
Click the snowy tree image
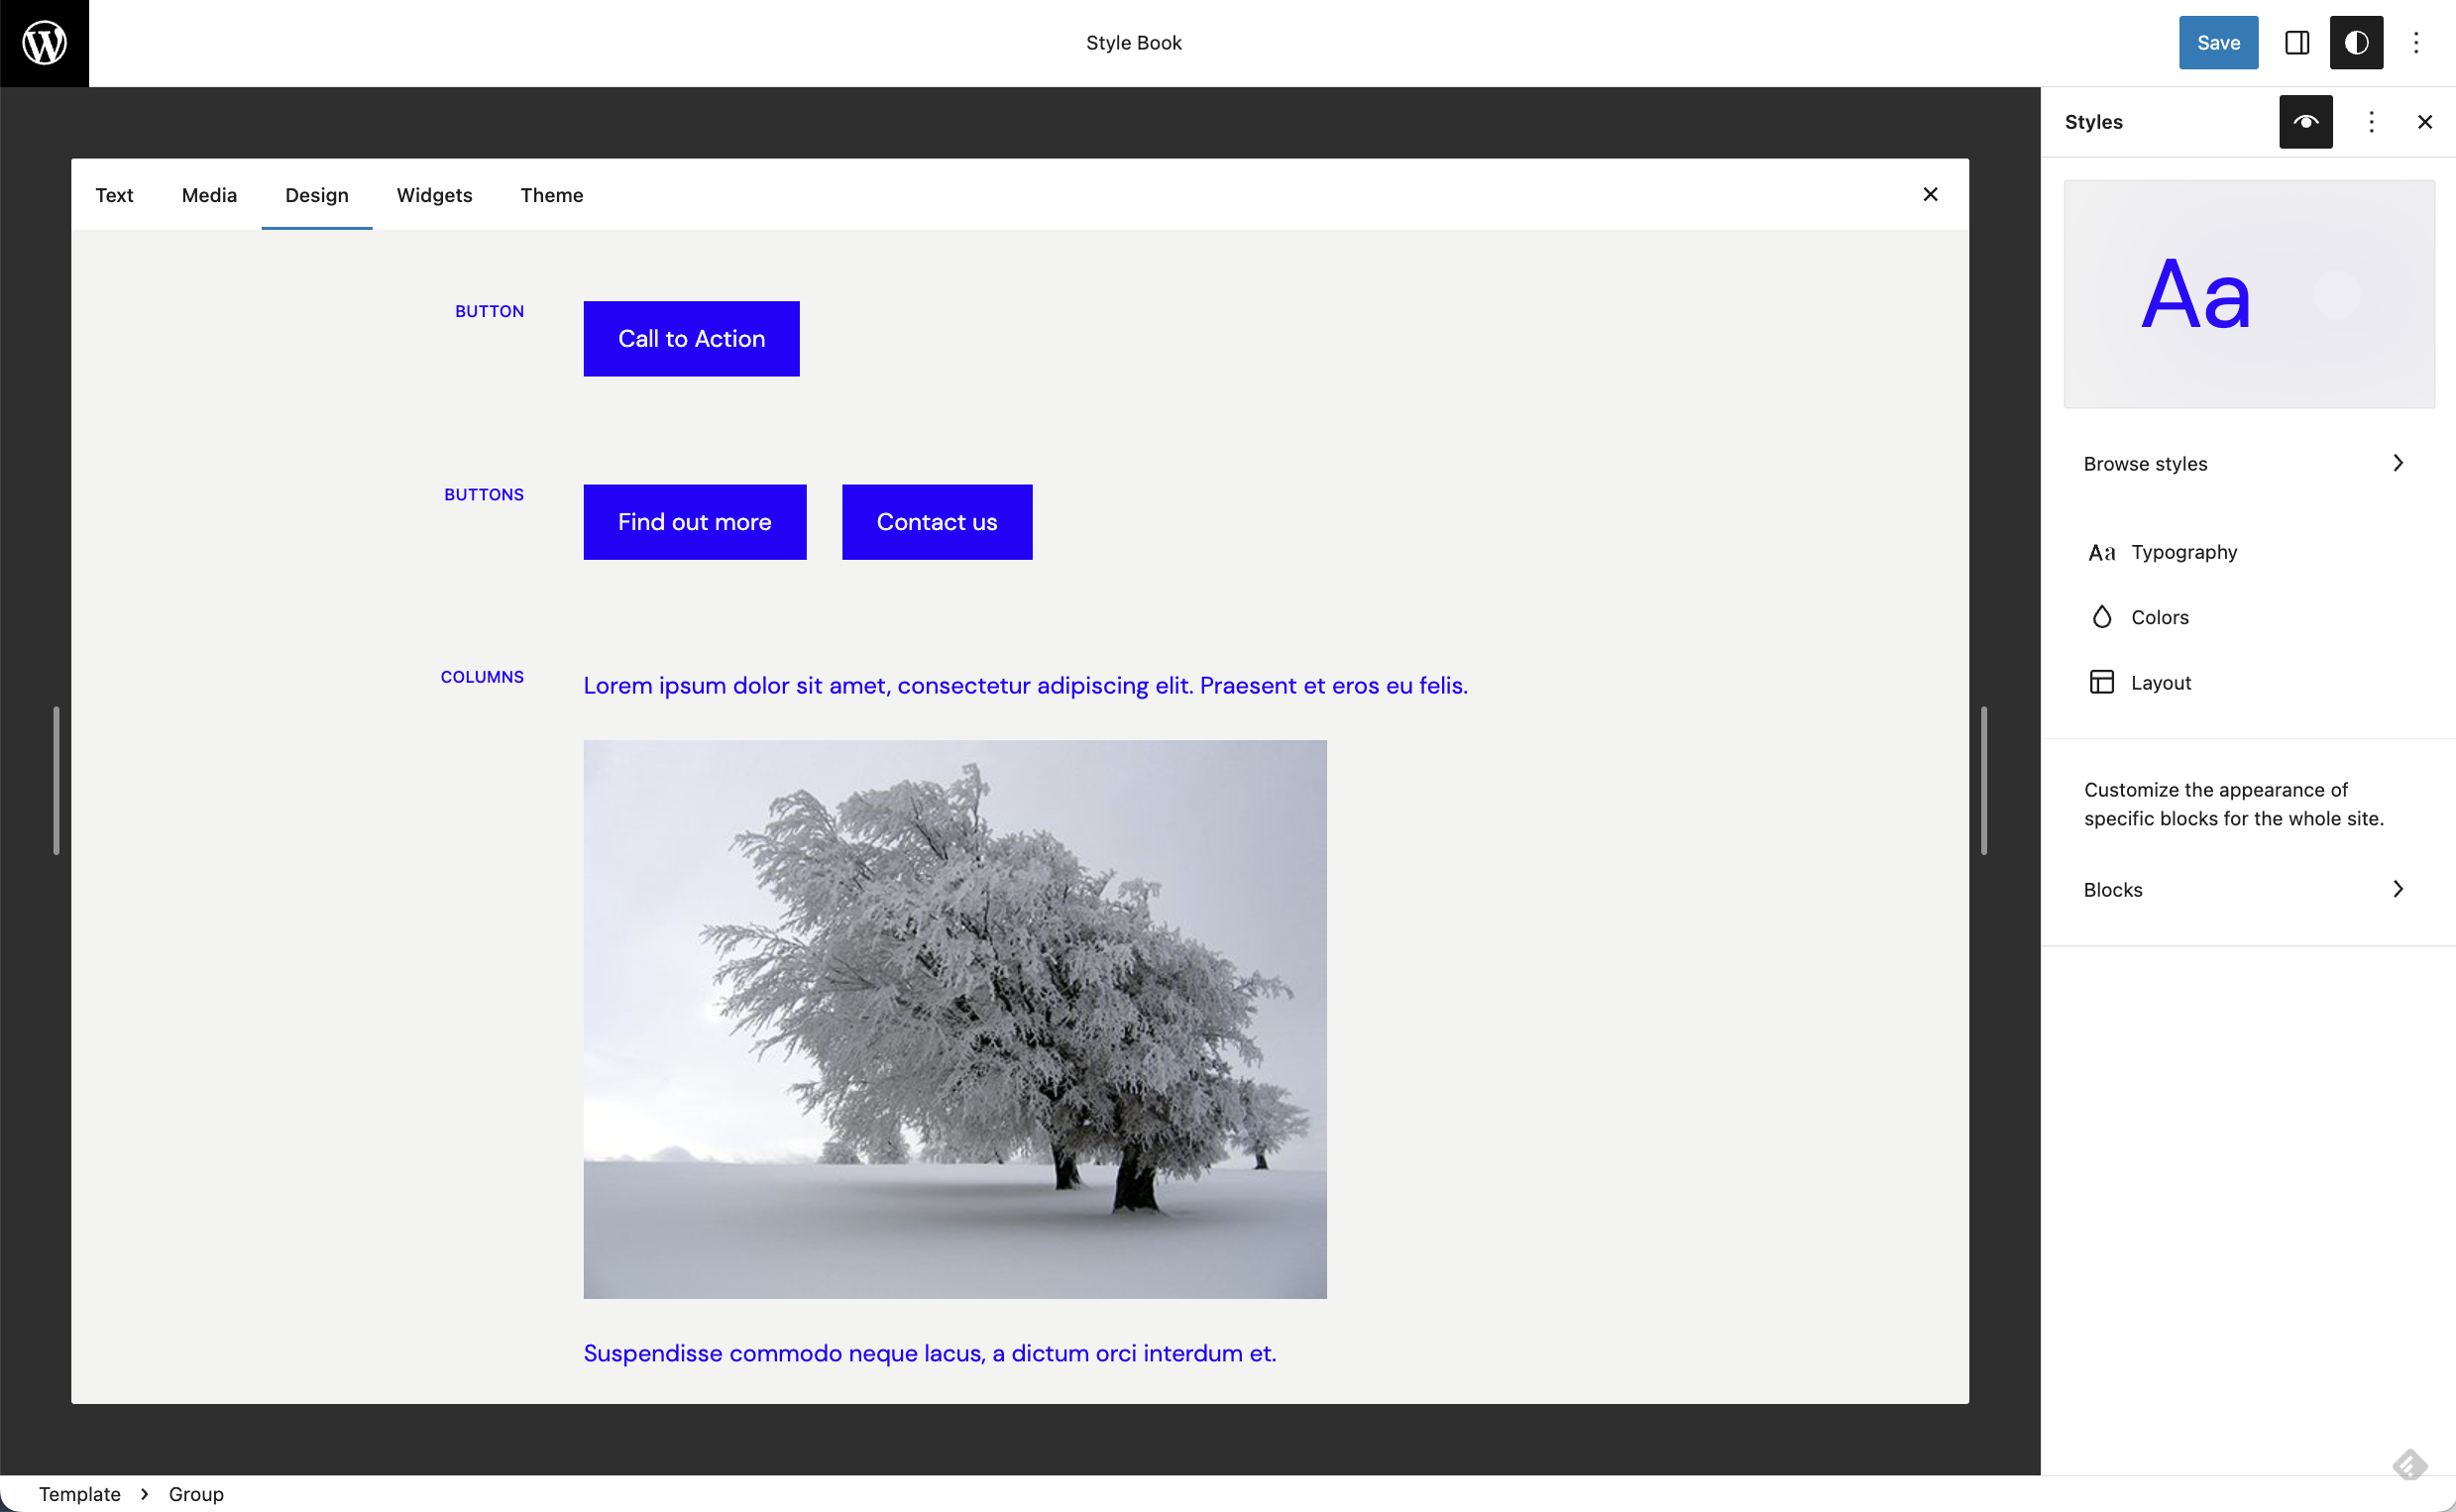pos(955,1019)
